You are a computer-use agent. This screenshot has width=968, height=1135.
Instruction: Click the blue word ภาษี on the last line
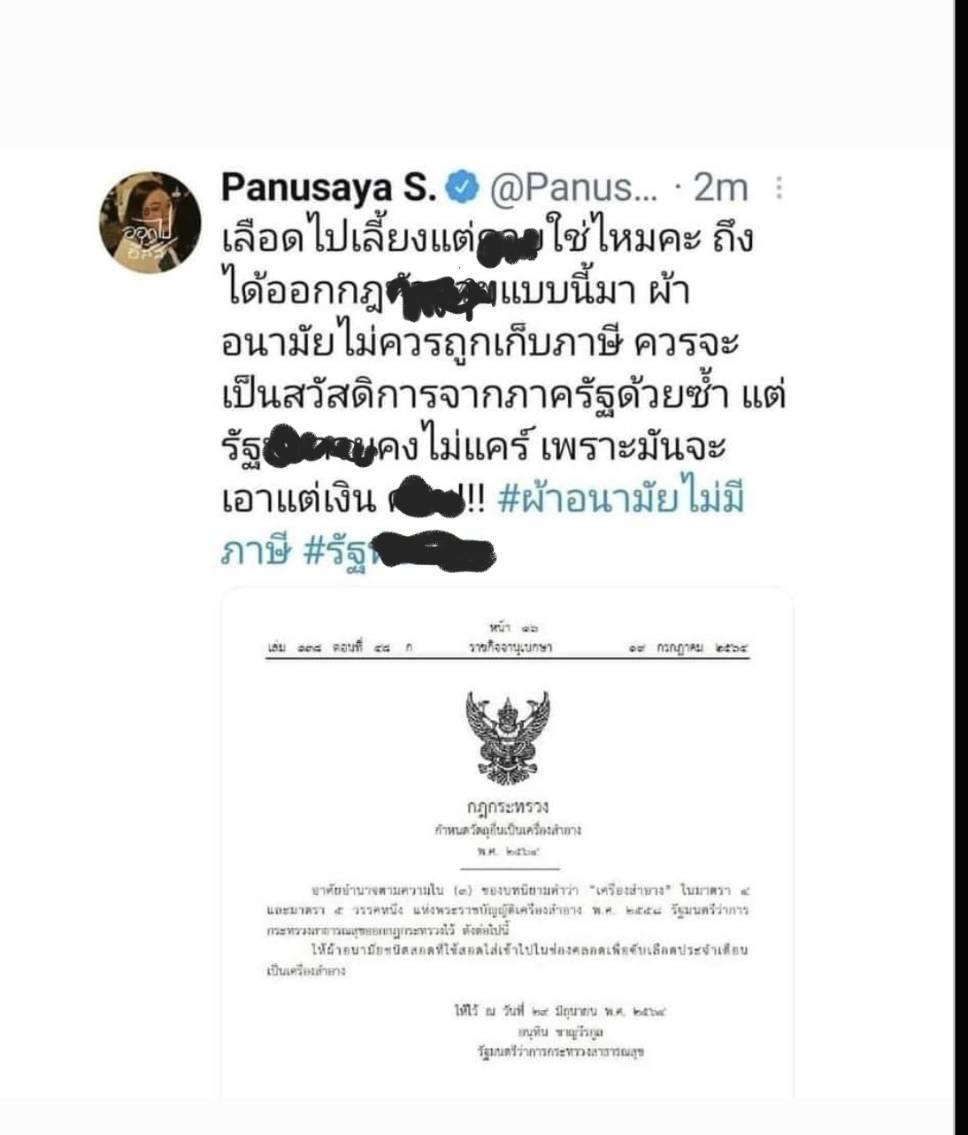[x=256, y=552]
